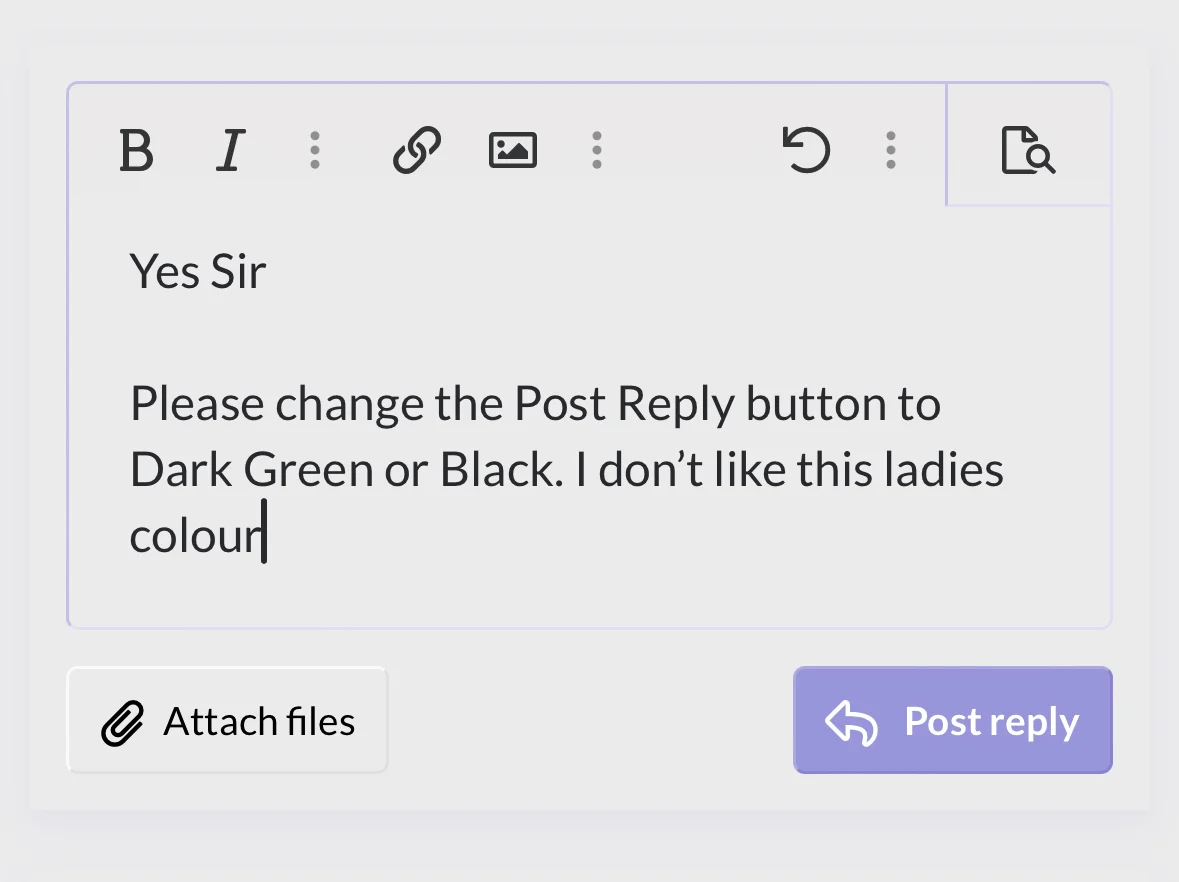Toggle italic formatting with the I icon
Image resolution: width=1179 pixels, height=882 pixels.
[x=230, y=150]
